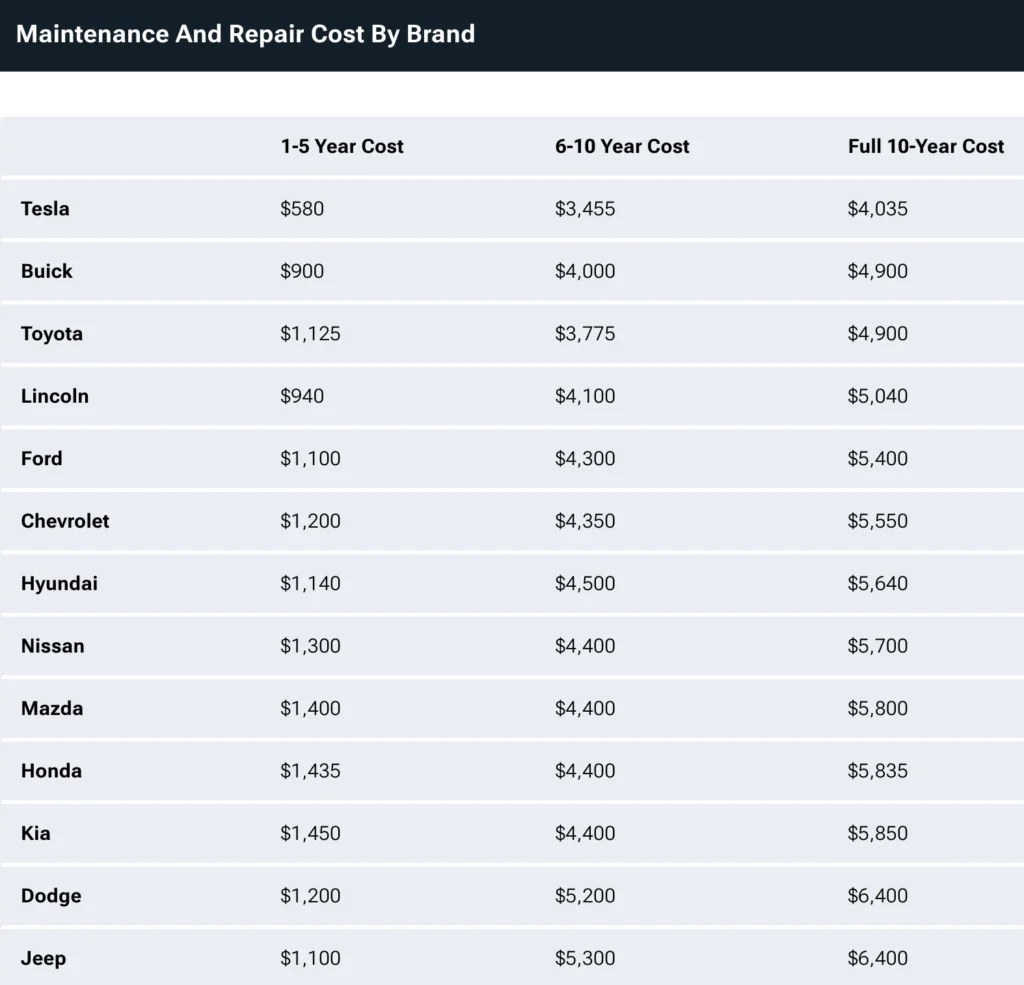Click the Lincoln brand name
Viewport: 1024px width, 985px height.
(55, 396)
